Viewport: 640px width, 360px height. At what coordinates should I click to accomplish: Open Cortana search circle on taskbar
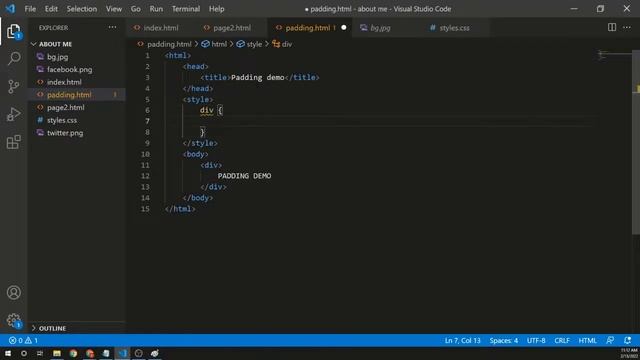click(24, 353)
